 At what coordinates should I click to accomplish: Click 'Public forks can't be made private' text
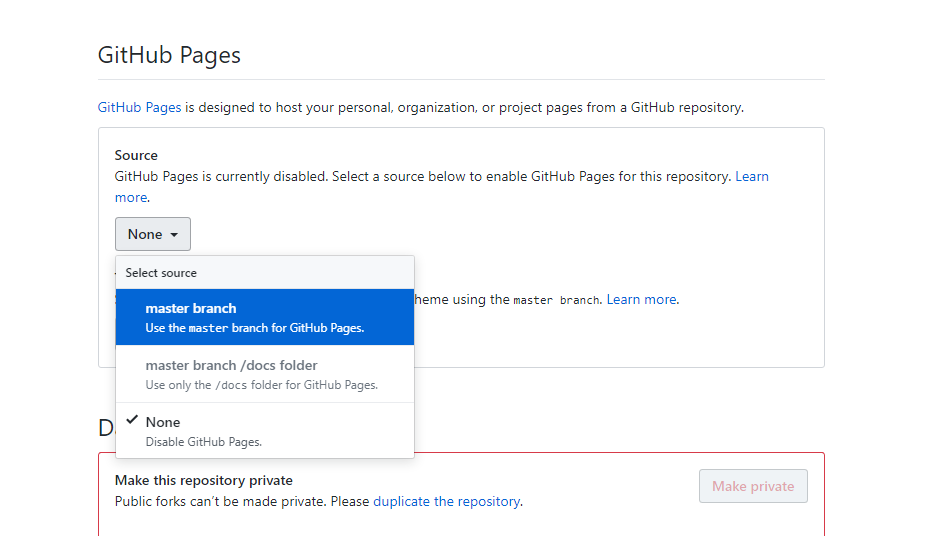pyautogui.click(x=242, y=501)
